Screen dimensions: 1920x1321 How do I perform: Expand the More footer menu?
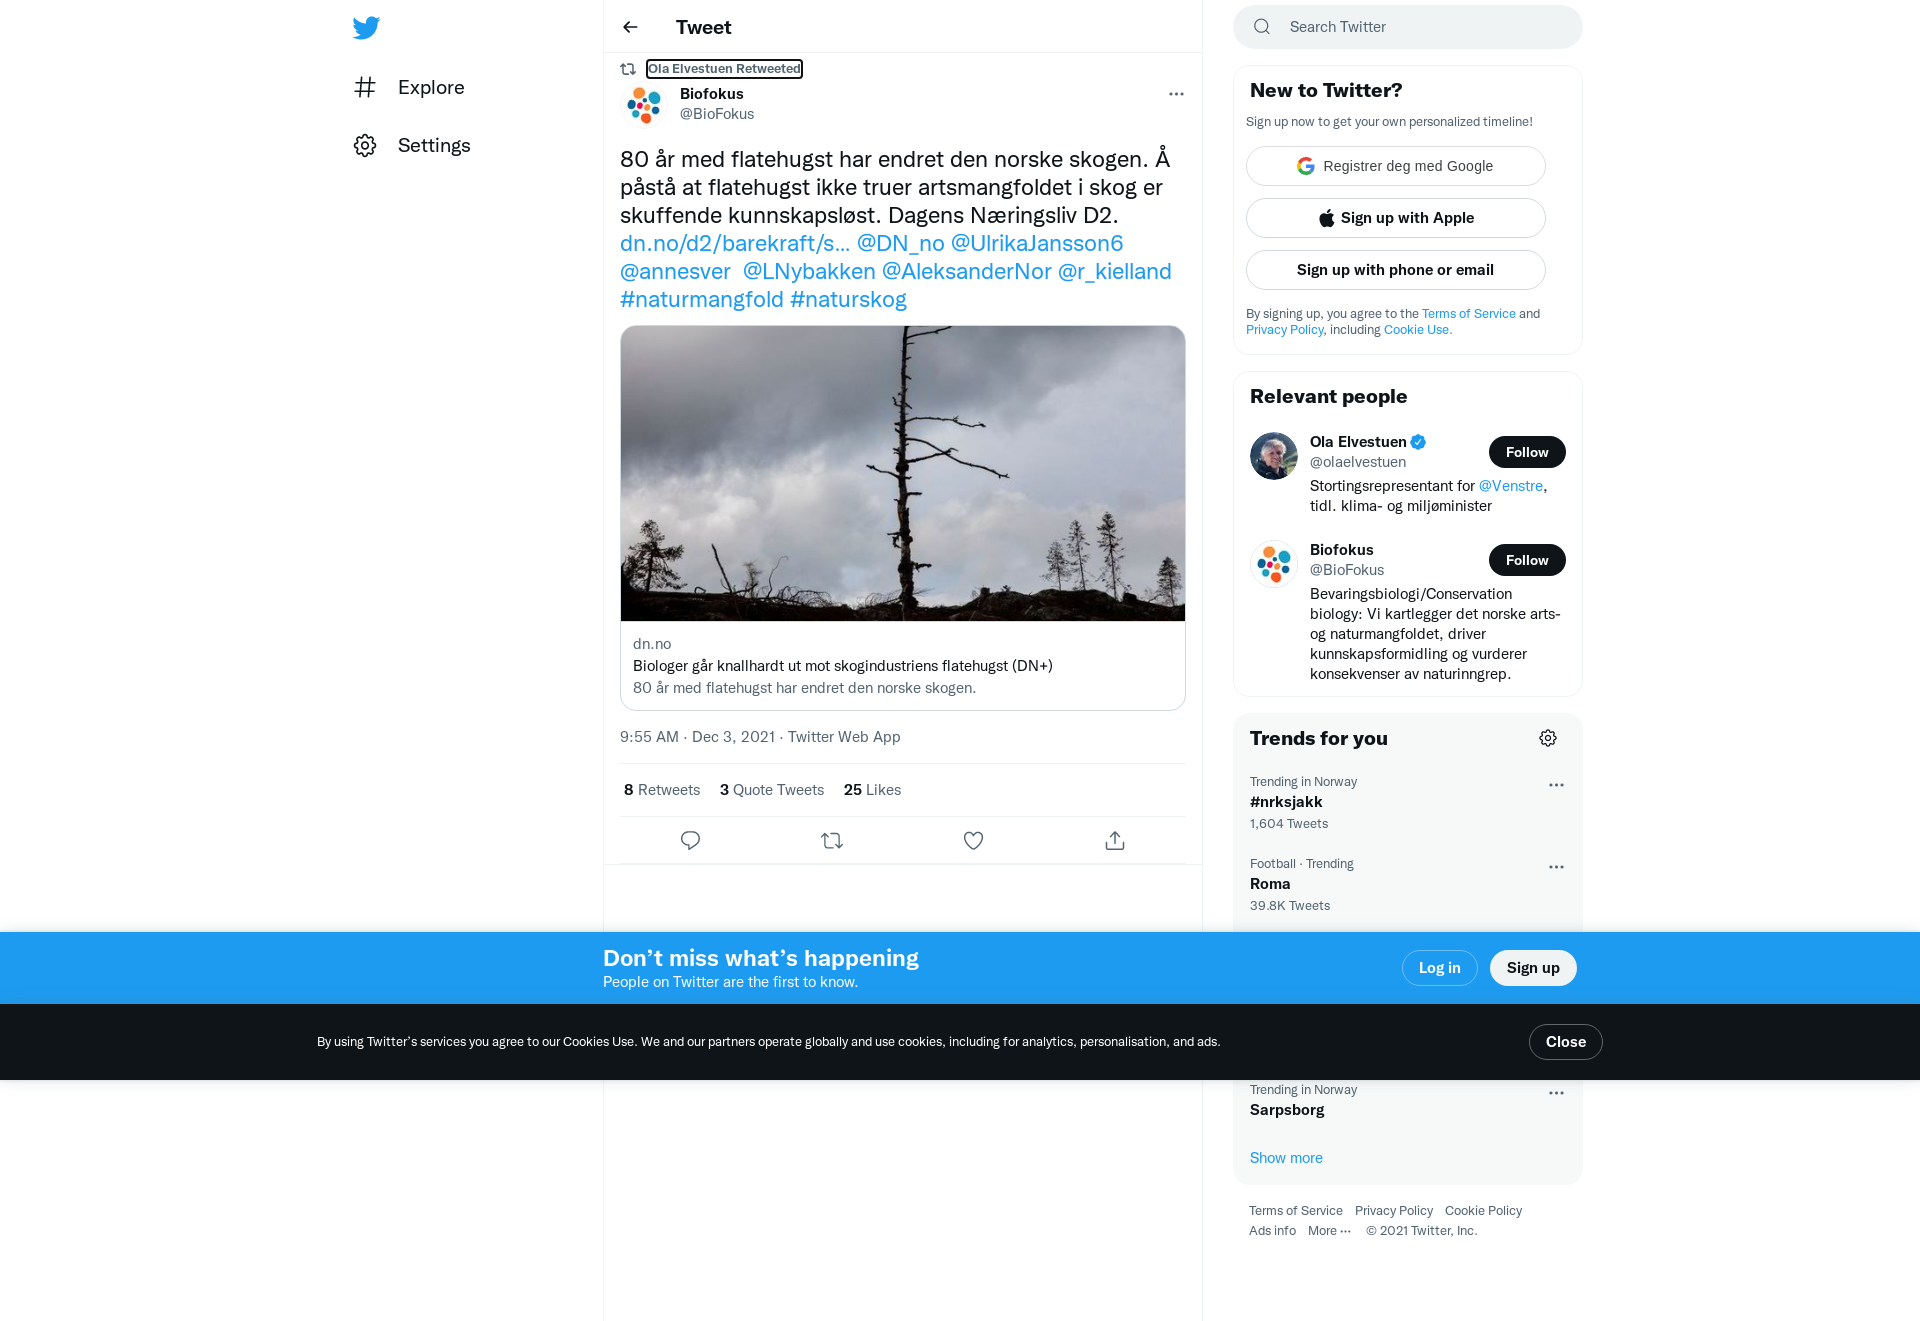click(x=1329, y=1231)
